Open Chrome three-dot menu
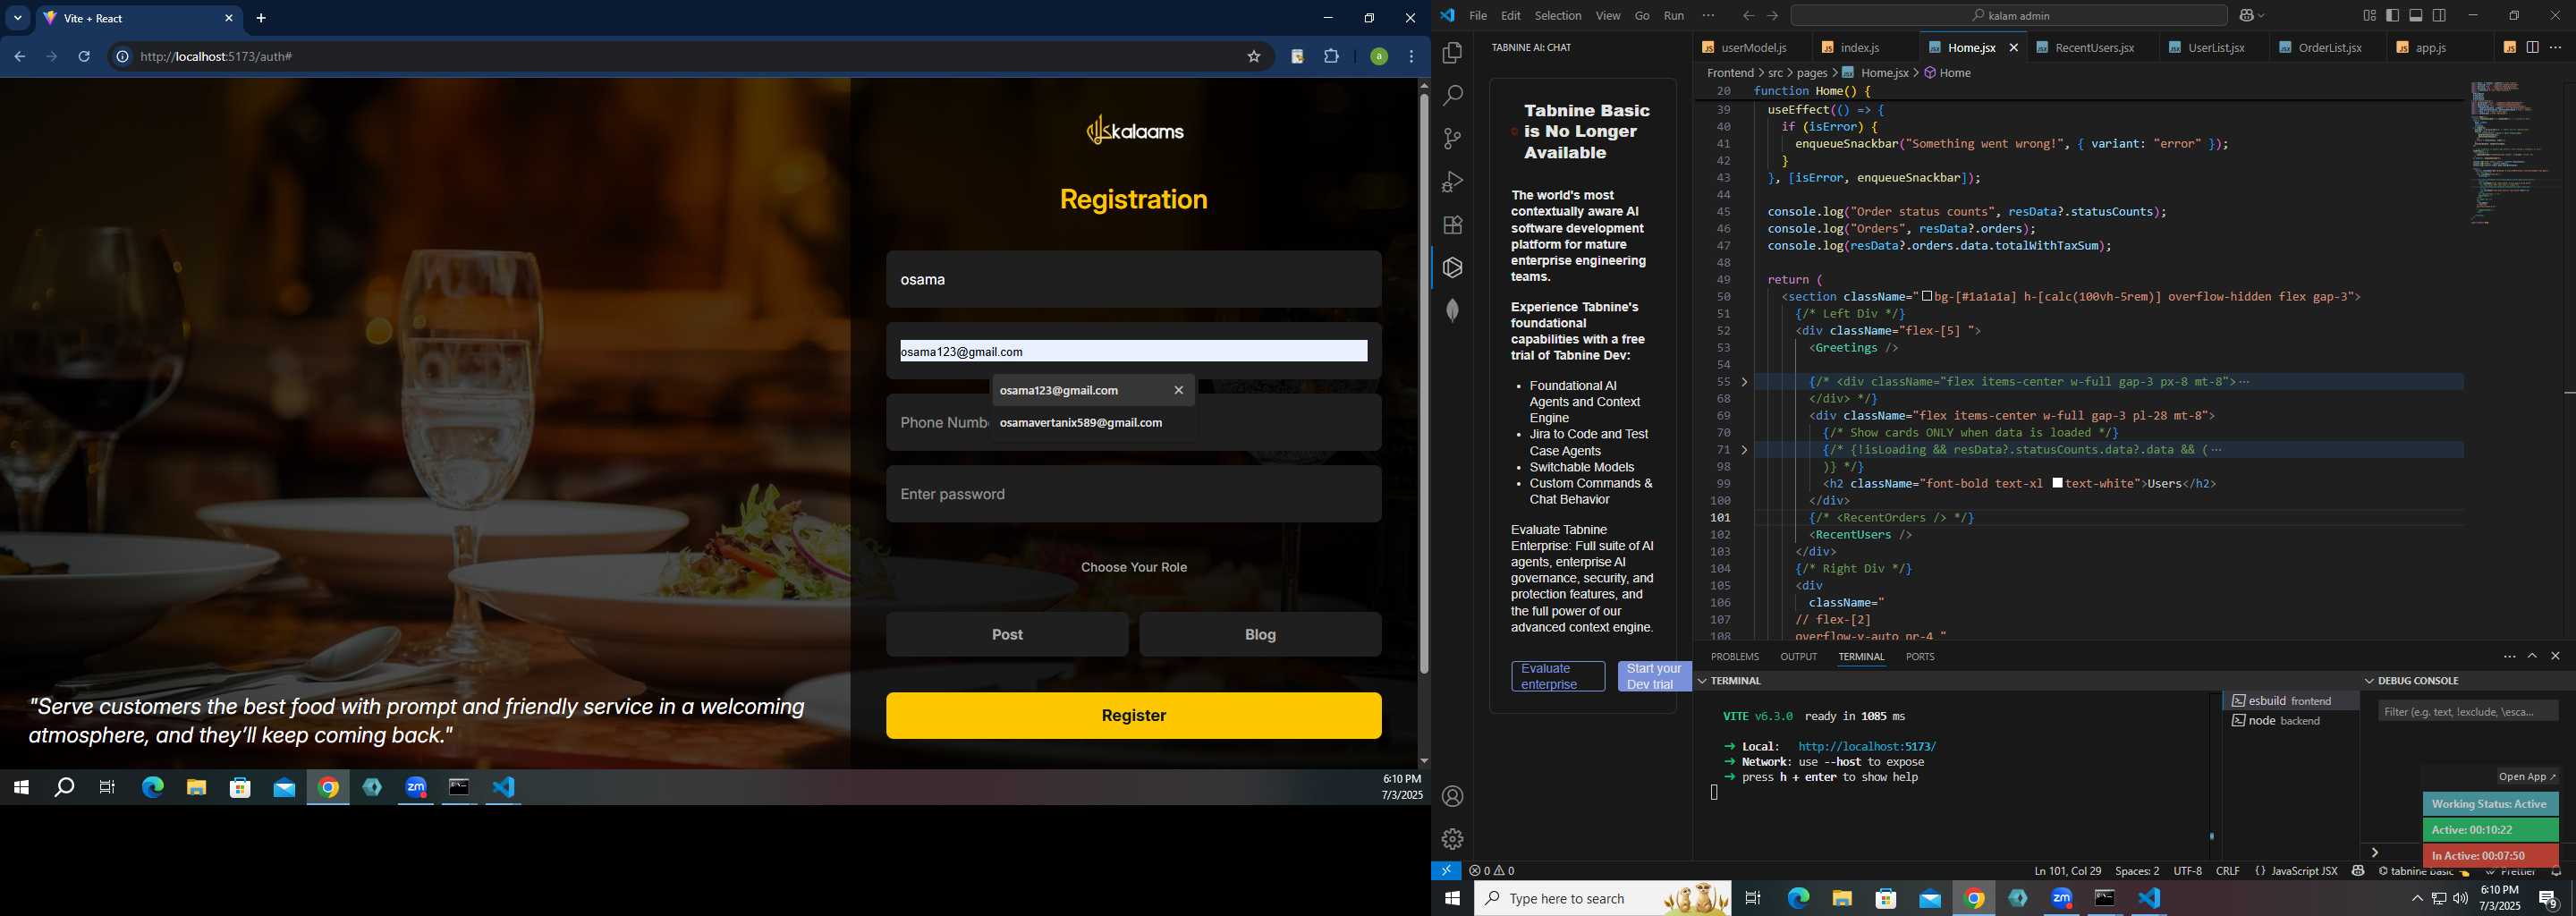This screenshot has width=2576, height=916. 1411,57
